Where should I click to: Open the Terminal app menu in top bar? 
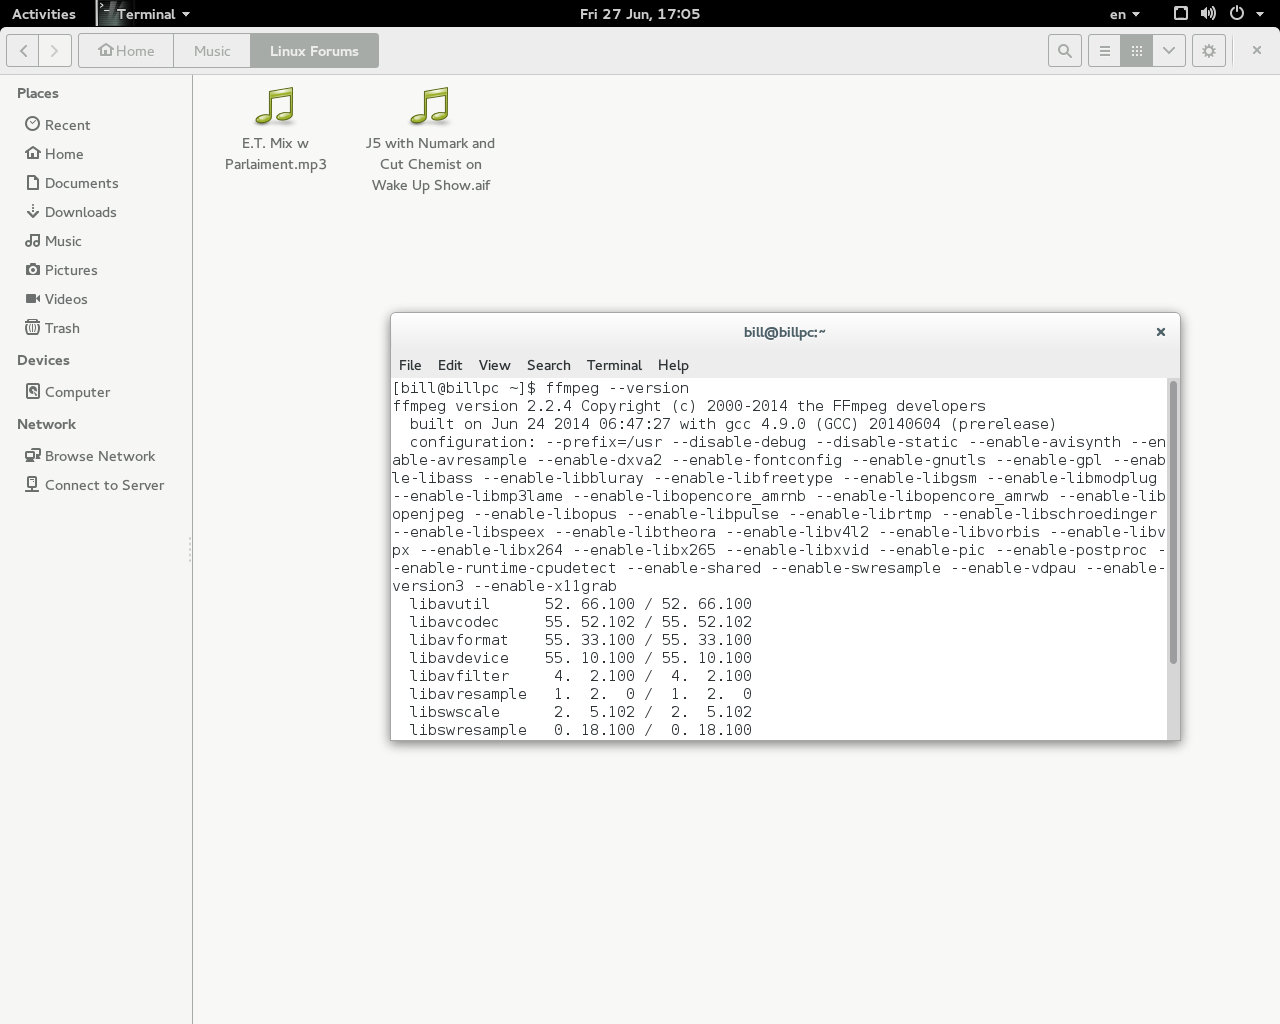(x=144, y=14)
